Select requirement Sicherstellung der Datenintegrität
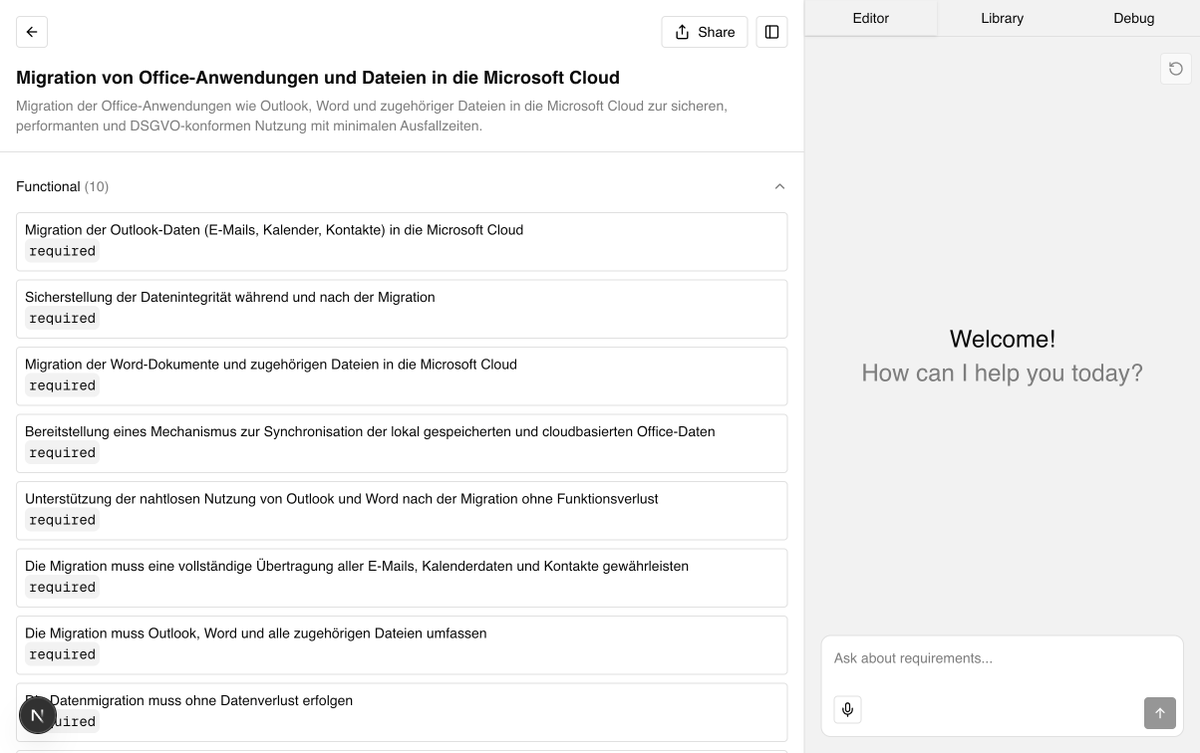The image size is (1200, 753). click(x=402, y=308)
